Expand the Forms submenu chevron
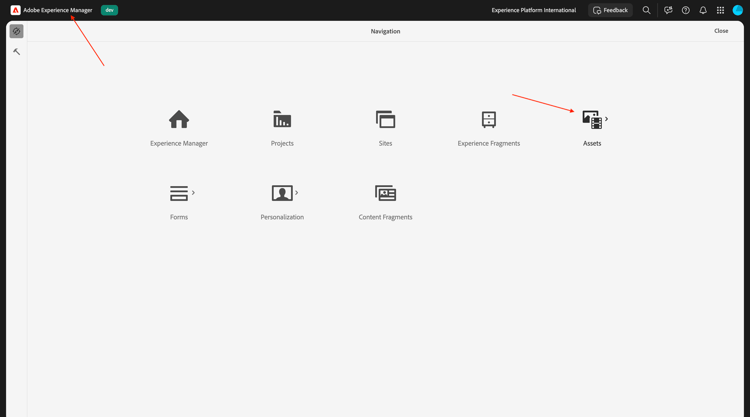The width and height of the screenshot is (750, 417). (193, 193)
